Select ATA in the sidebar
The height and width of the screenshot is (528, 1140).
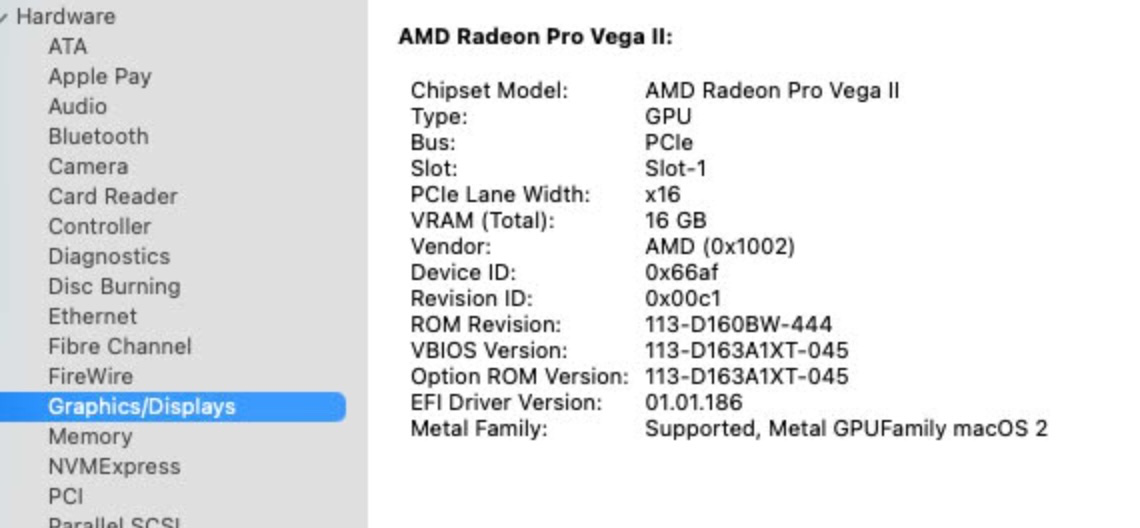[67, 47]
